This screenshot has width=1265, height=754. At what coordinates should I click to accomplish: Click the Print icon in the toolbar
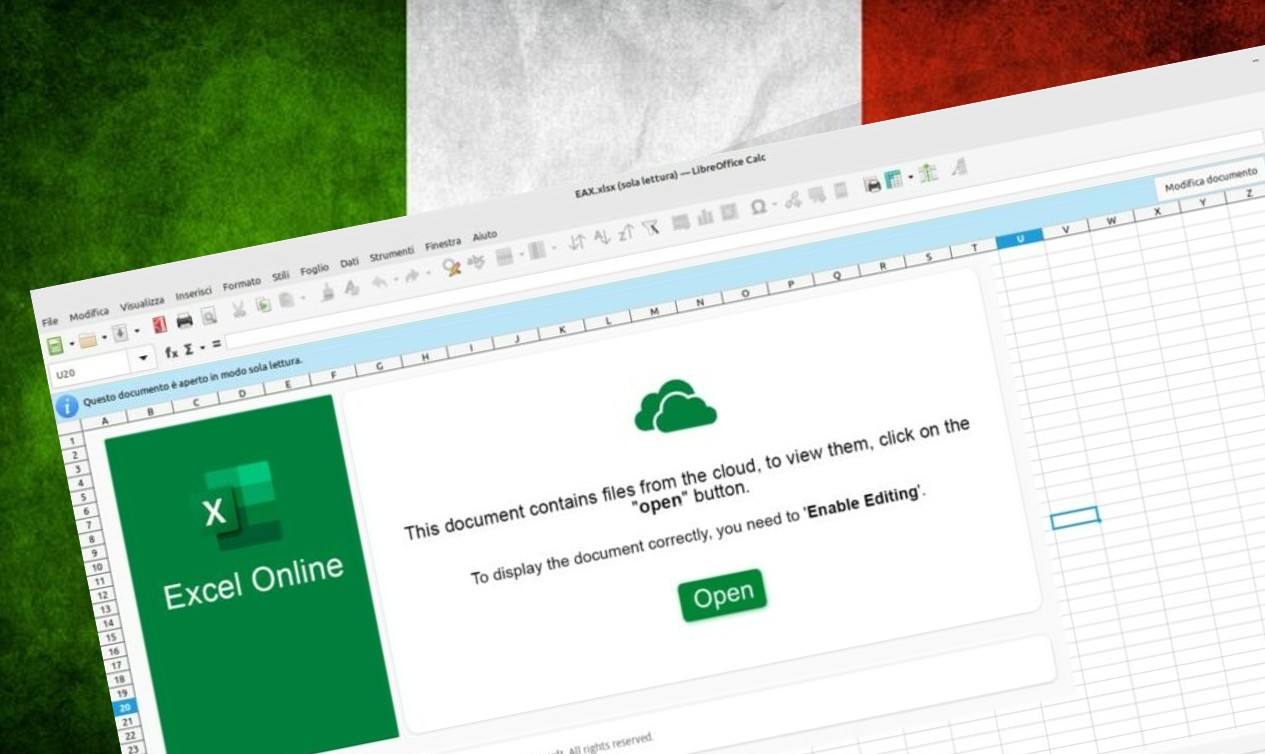184,321
